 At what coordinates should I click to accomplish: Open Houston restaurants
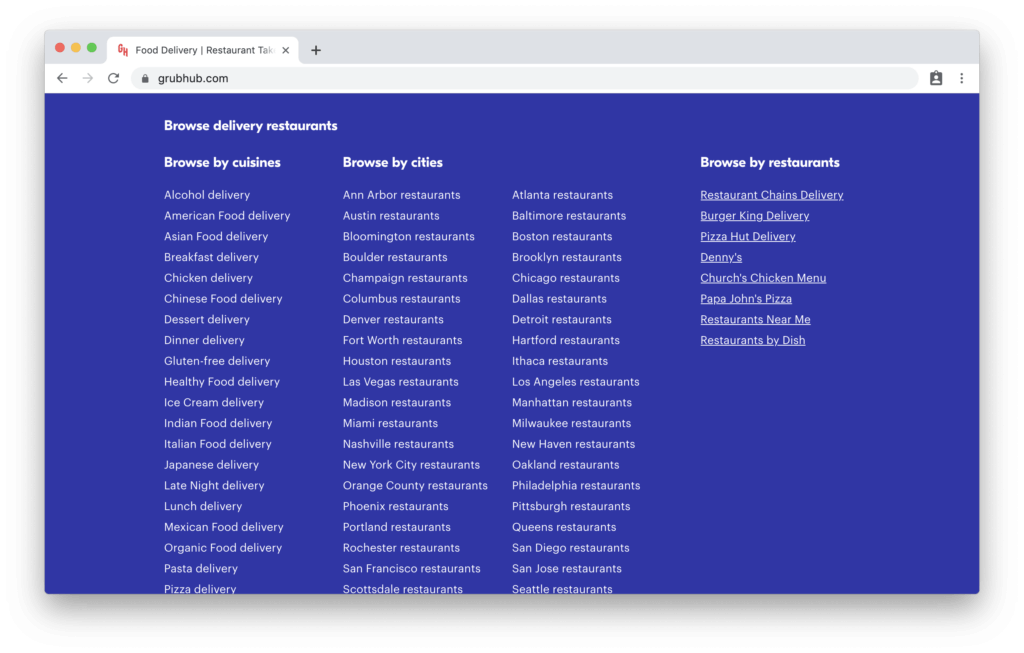click(396, 361)
